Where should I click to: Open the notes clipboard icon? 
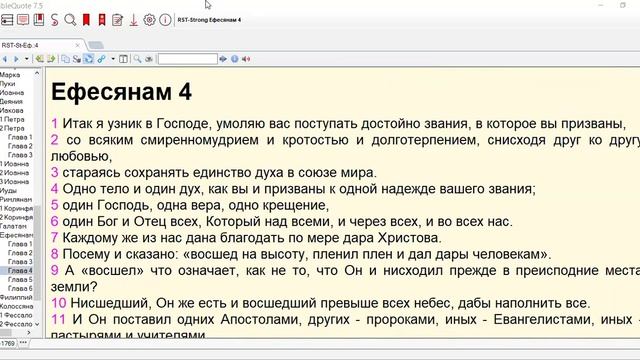[118, 20]
